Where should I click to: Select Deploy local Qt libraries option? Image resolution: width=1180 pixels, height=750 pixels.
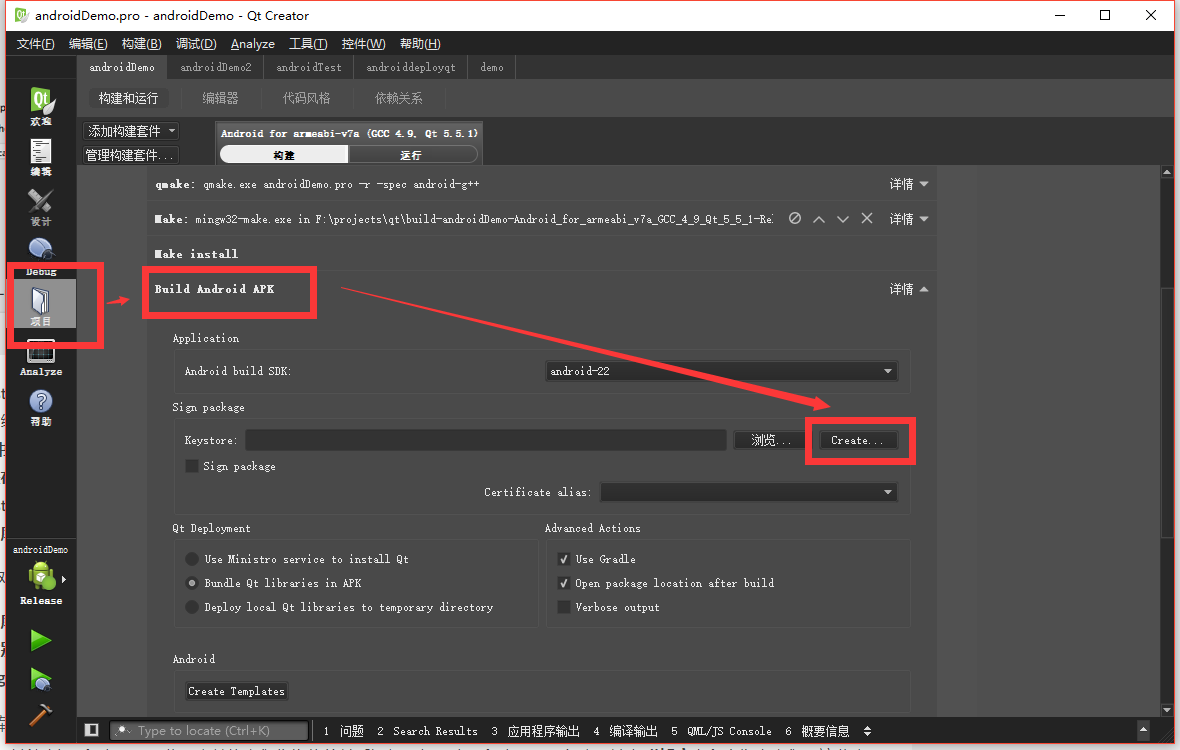192,607
